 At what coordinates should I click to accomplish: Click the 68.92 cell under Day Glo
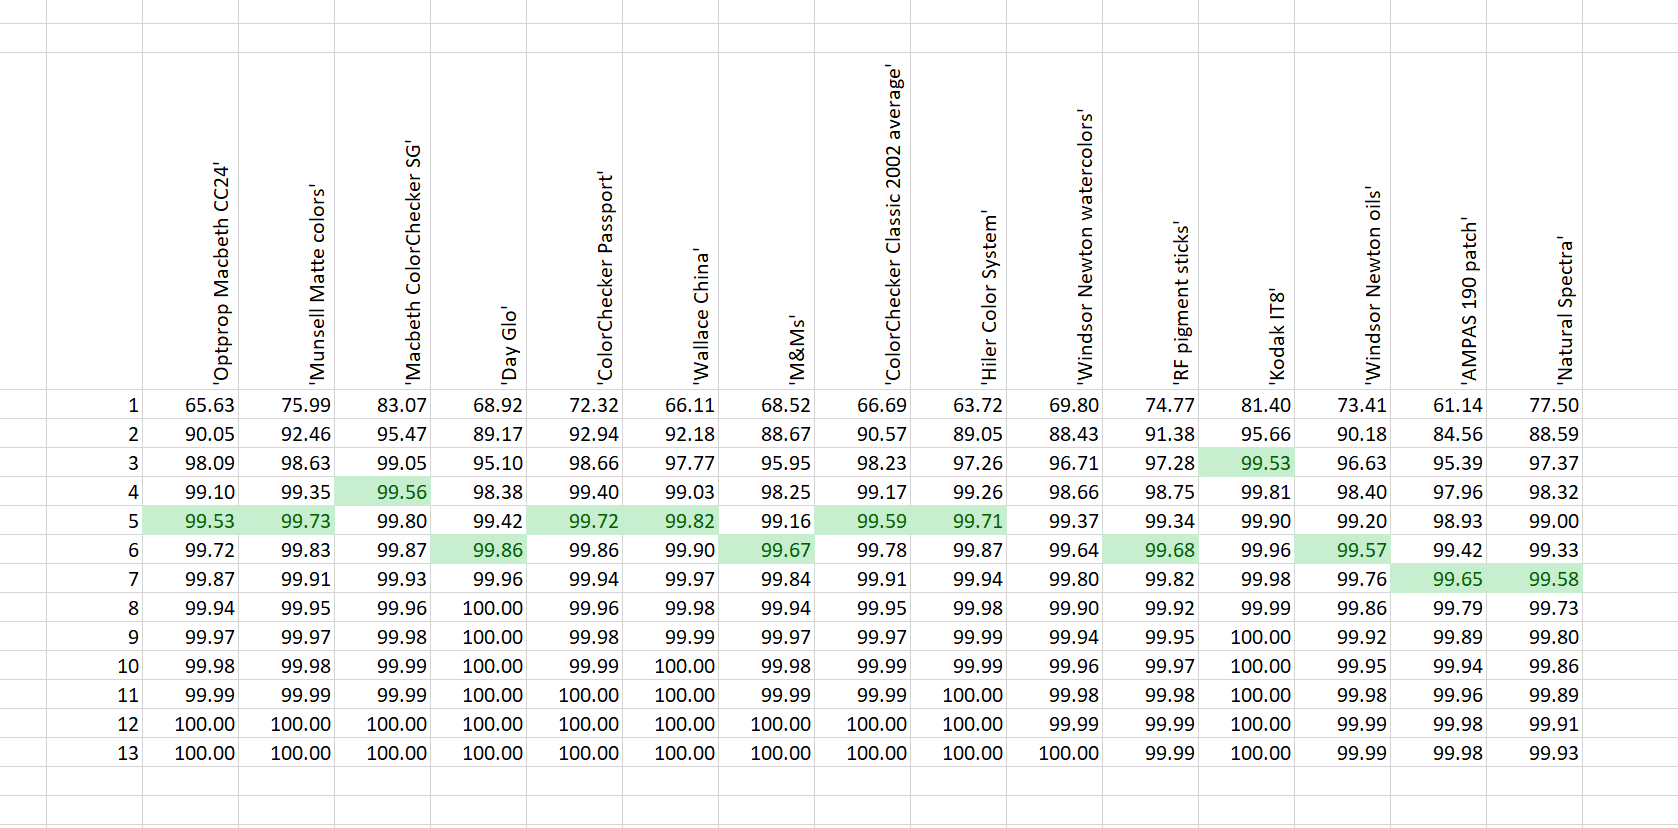coord(478,405)
